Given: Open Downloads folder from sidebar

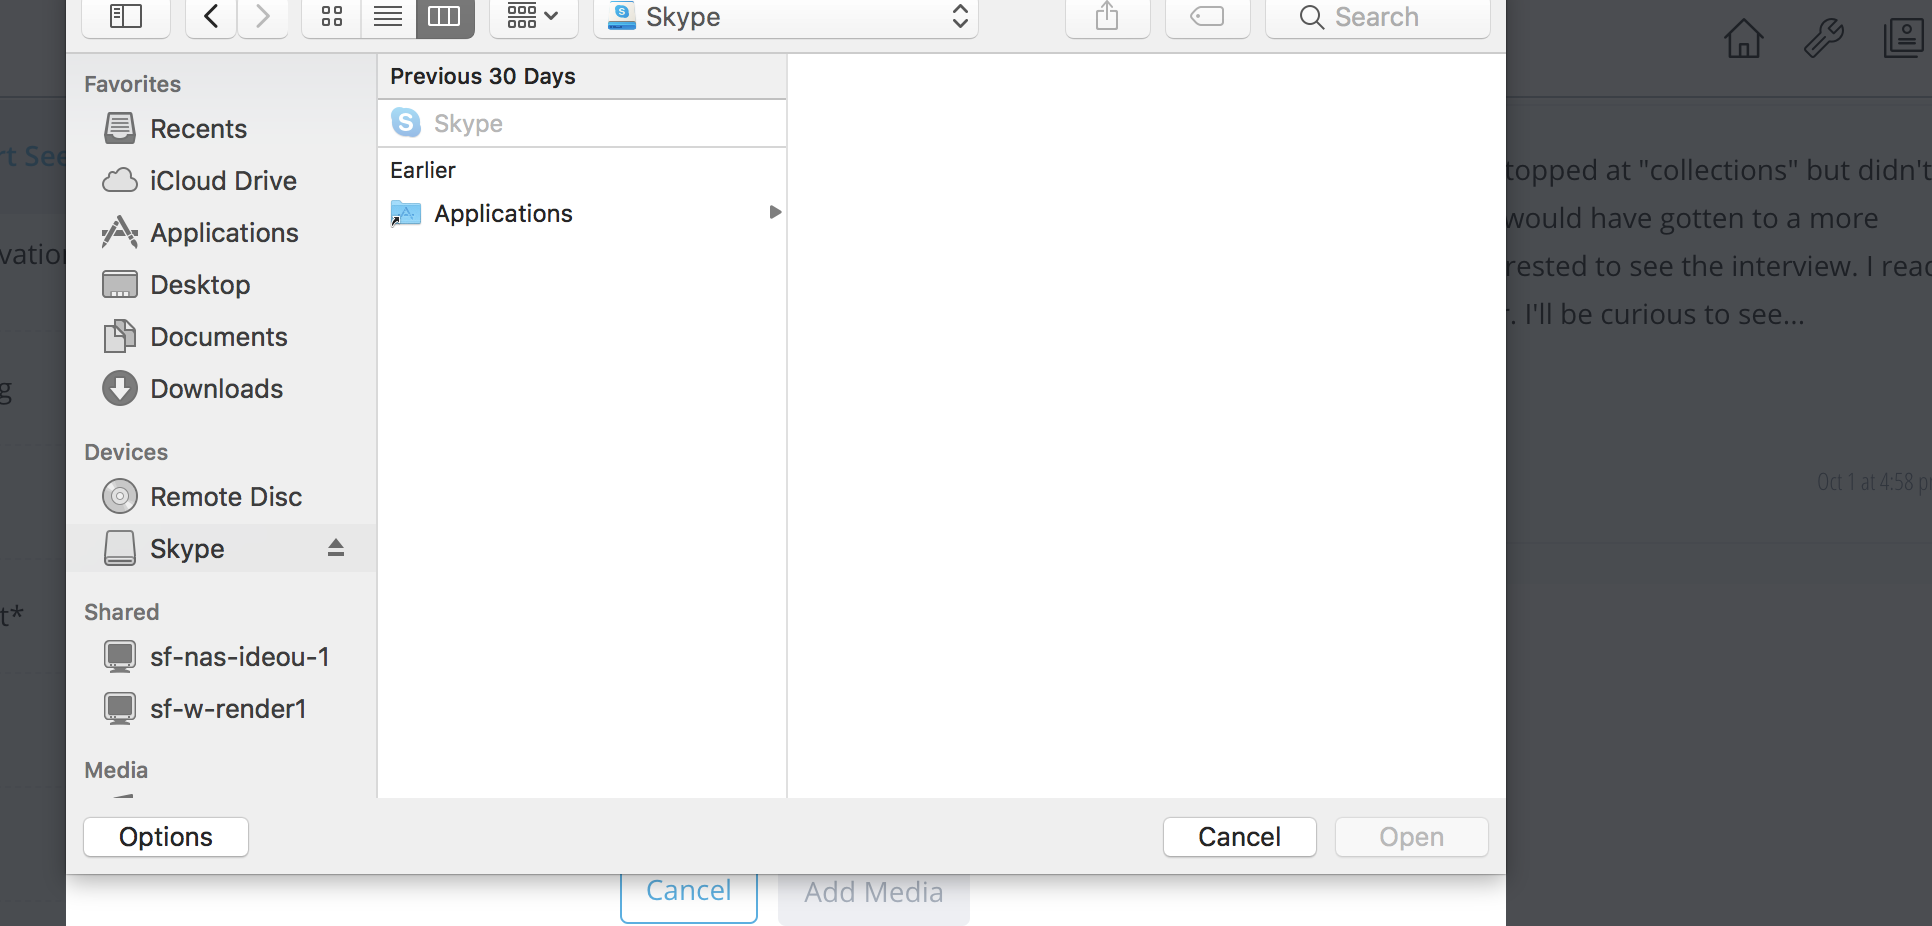Looking at the screenshot, I should [216, 389].
